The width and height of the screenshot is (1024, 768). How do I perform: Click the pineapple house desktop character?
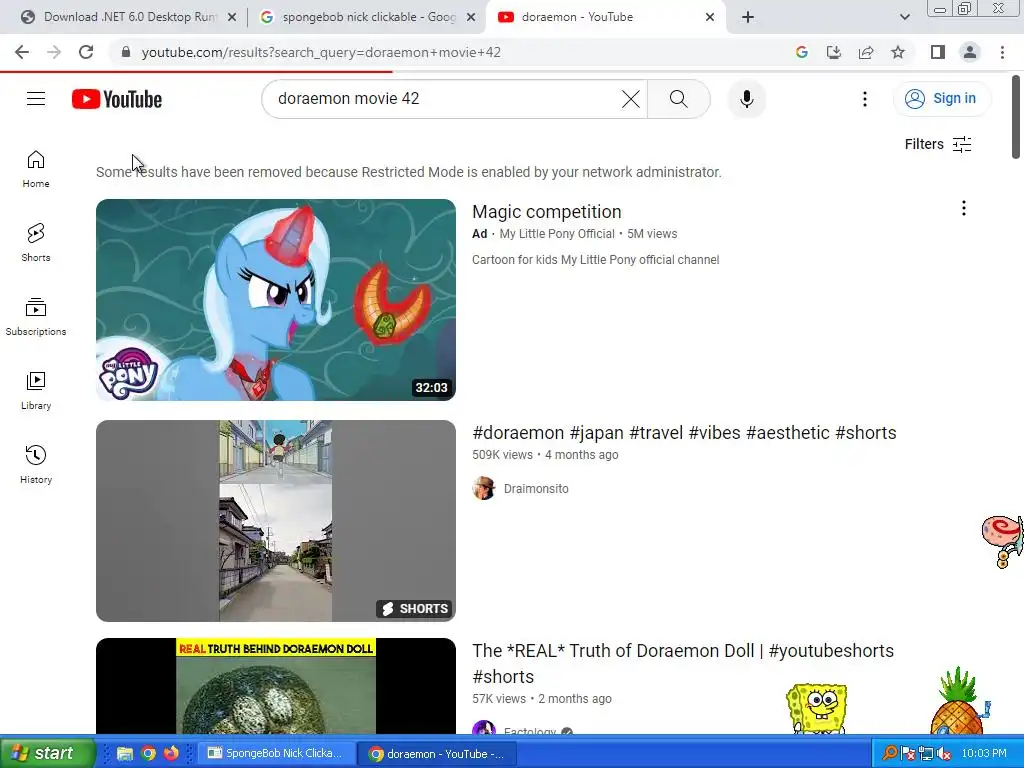959,701
